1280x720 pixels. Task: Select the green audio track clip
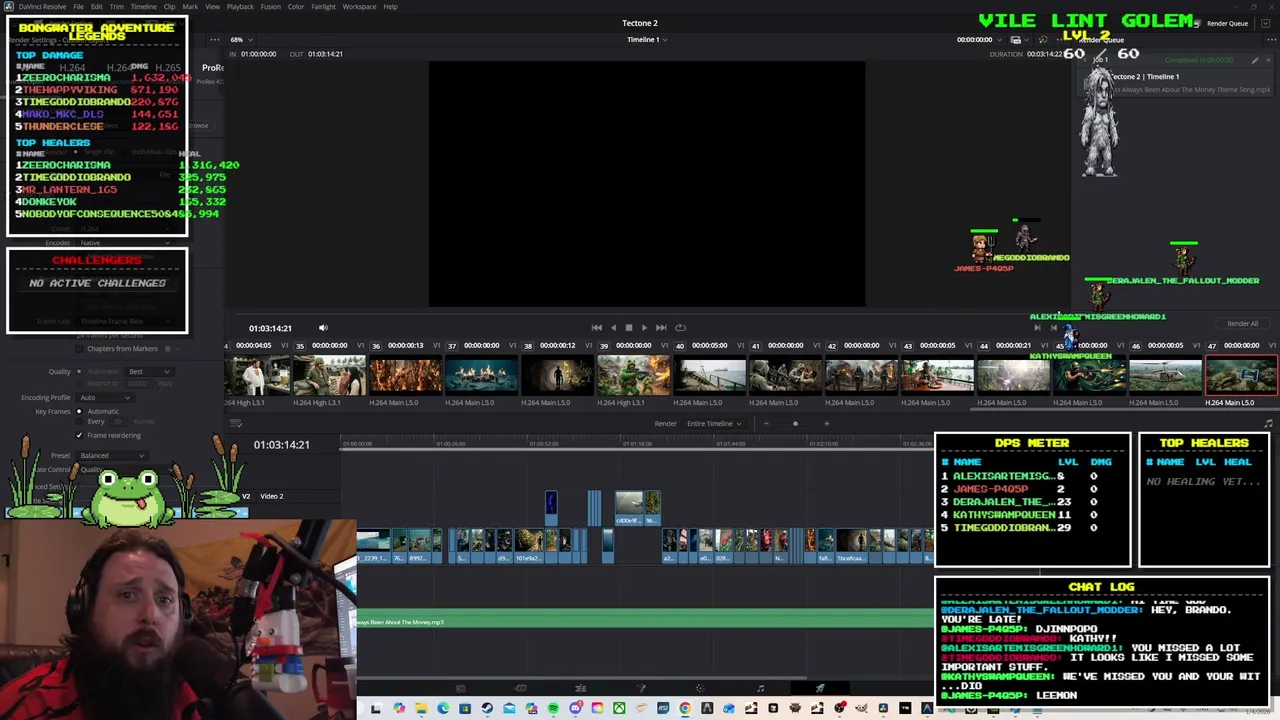pyautogui.click(x=644, y=620)
